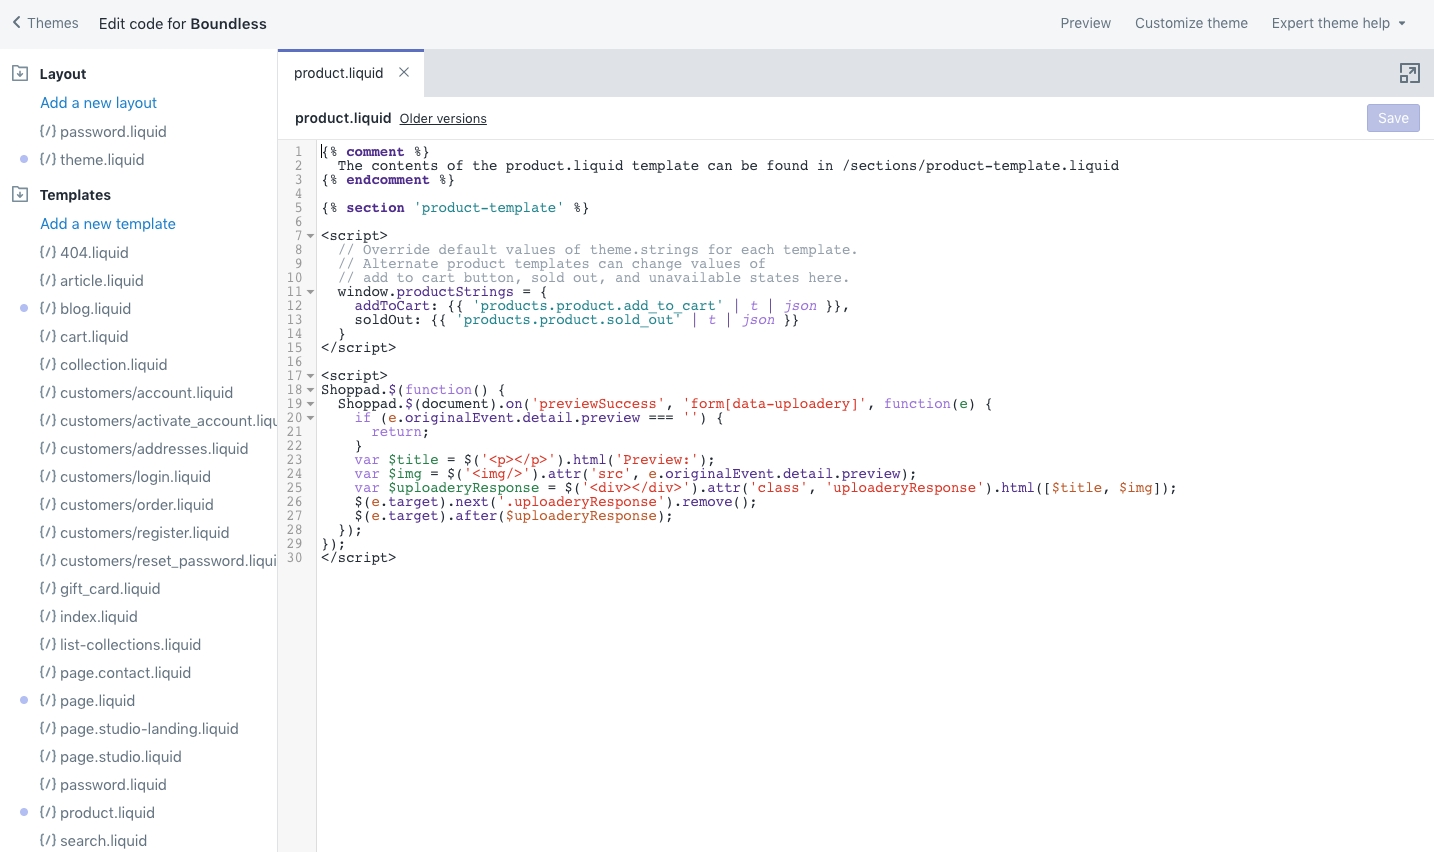Viewport: 1434px width, 852px height.
Task: Click in code editor on line 30
Action: pyautogui.click(x=500, y=558)
